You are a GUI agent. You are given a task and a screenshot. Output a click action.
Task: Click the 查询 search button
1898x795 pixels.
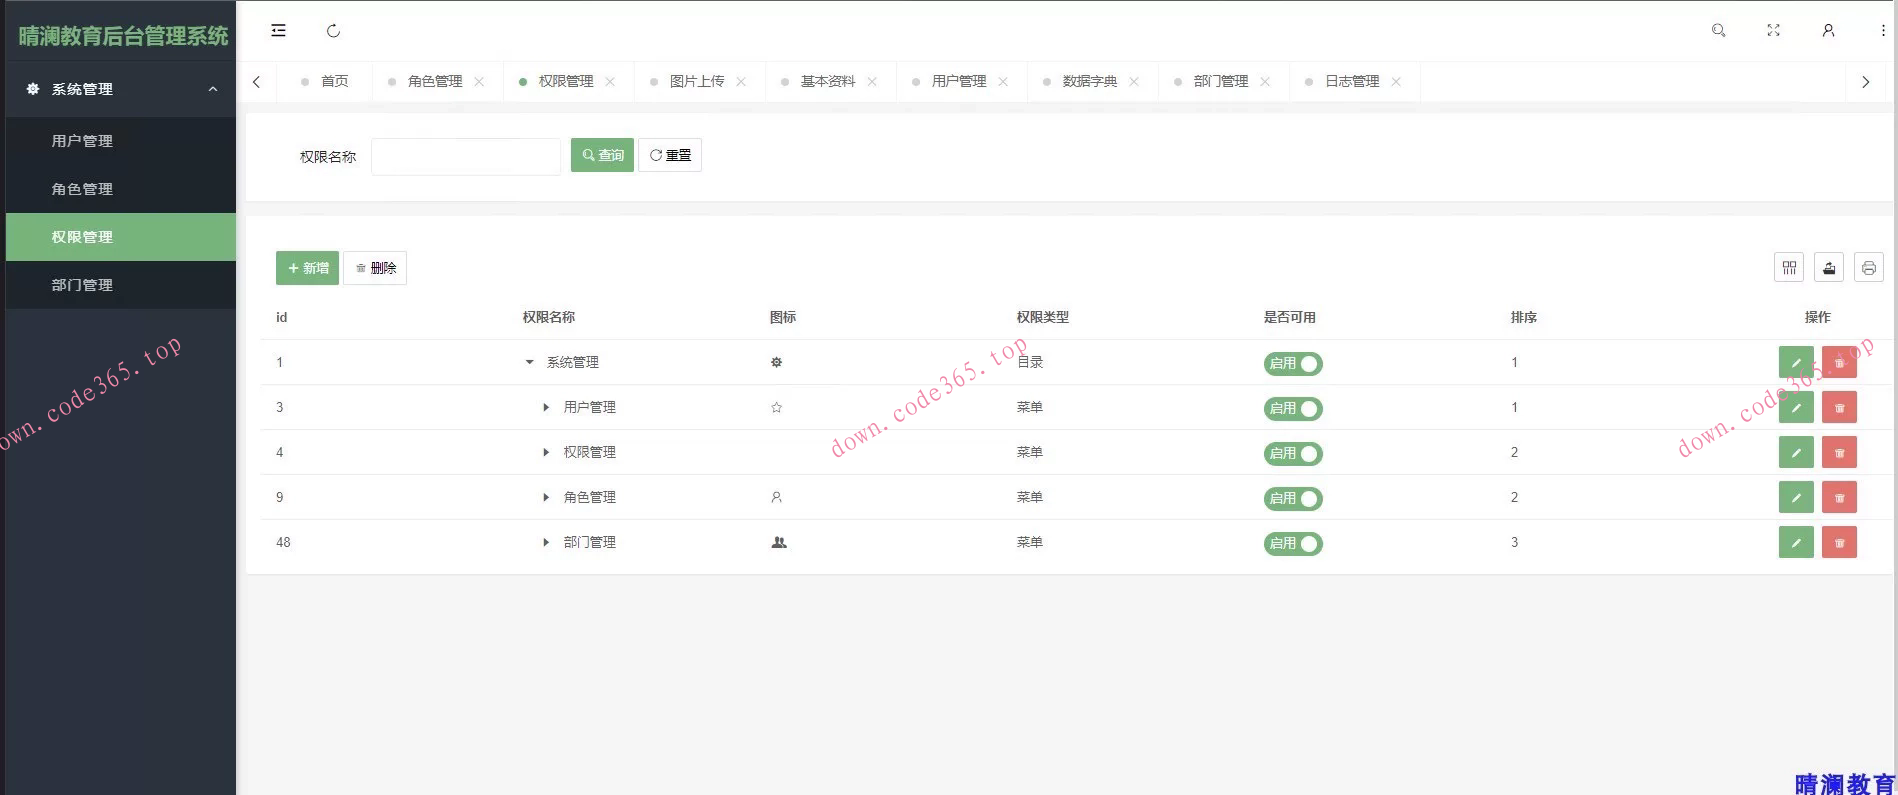coord(602,155)
